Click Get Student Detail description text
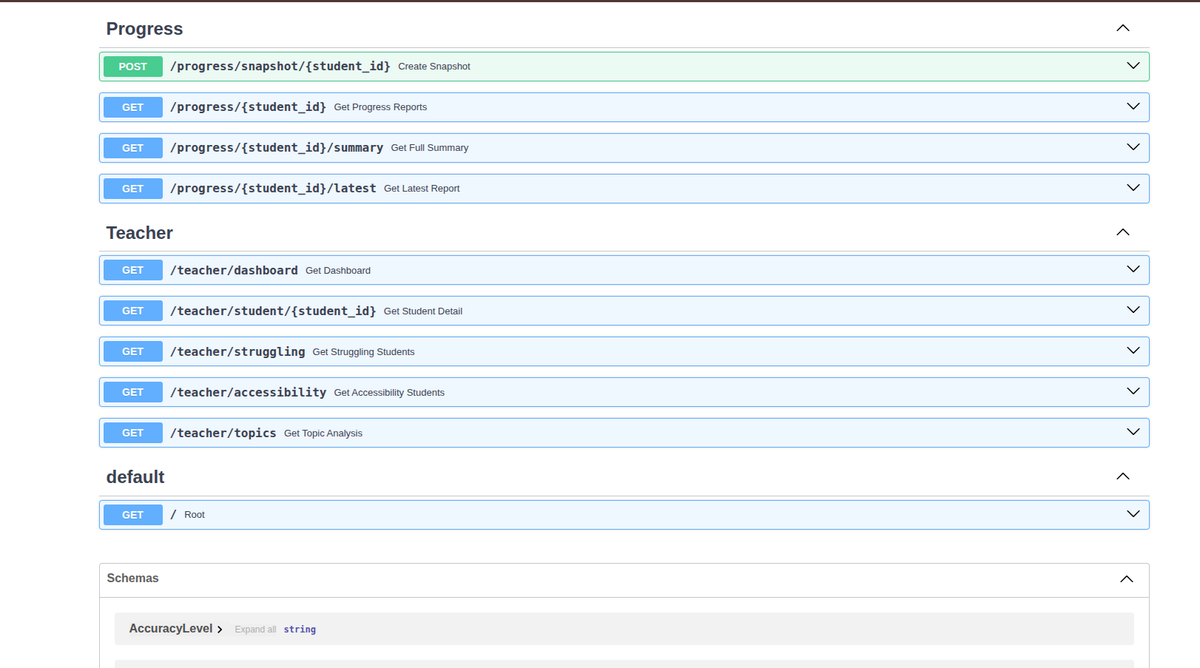Viewport: 1200px width, 668px height. (x=423, y=311)
